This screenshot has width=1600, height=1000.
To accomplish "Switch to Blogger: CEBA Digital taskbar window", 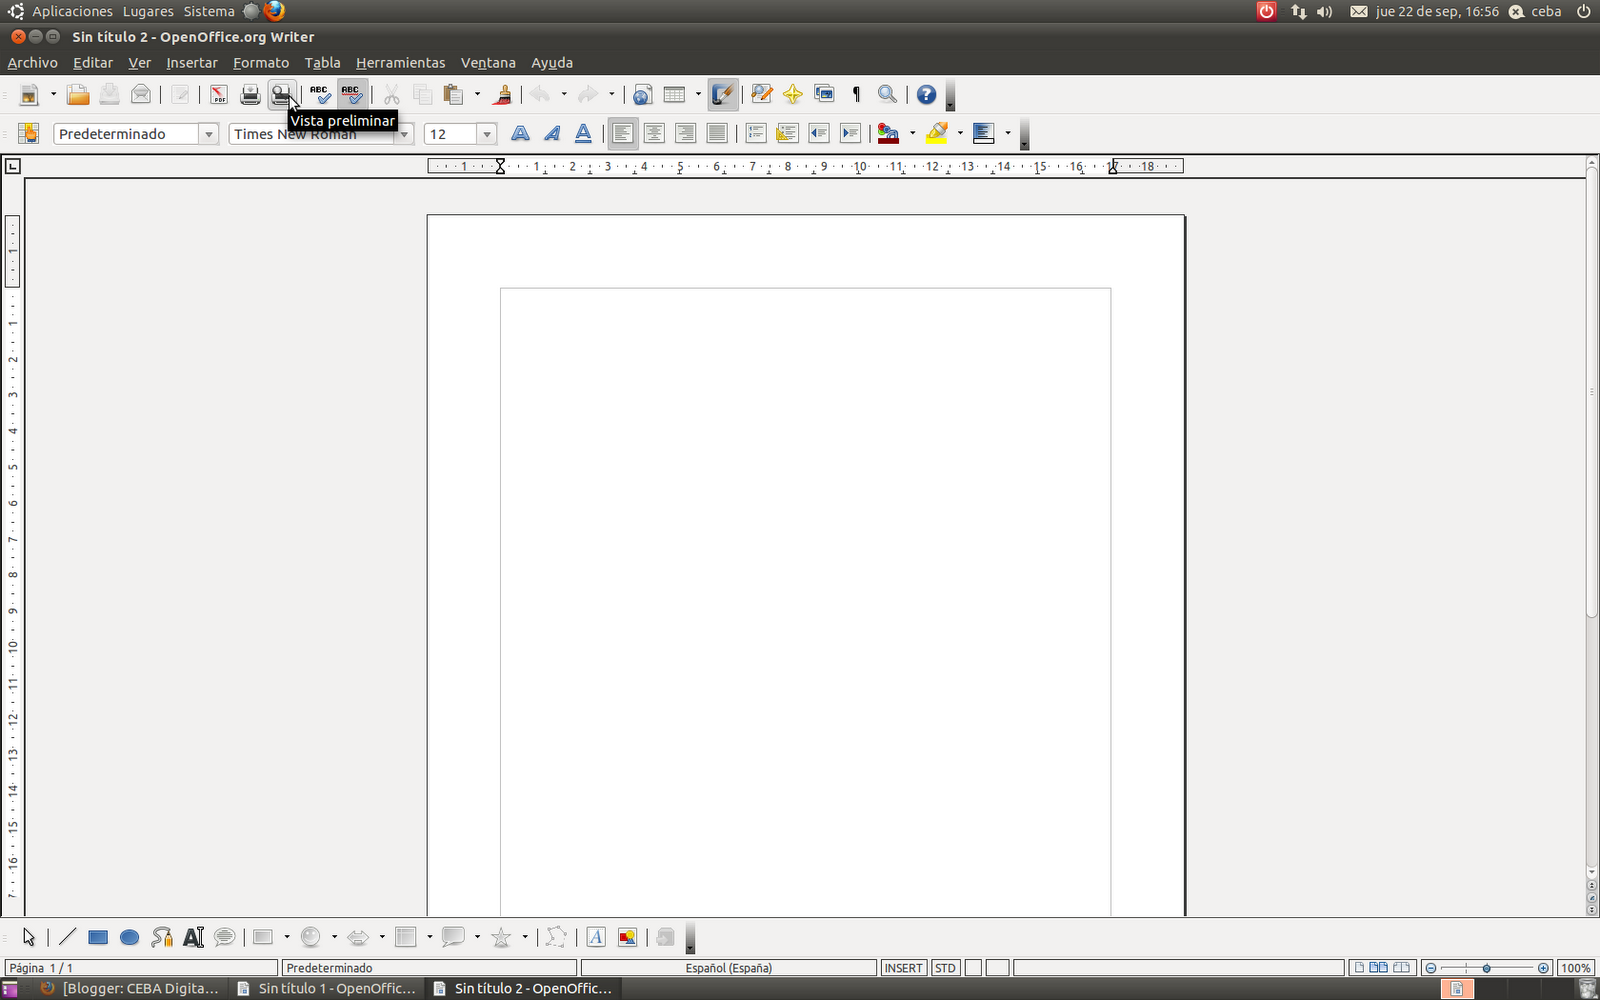I will (x=129, y=988).
